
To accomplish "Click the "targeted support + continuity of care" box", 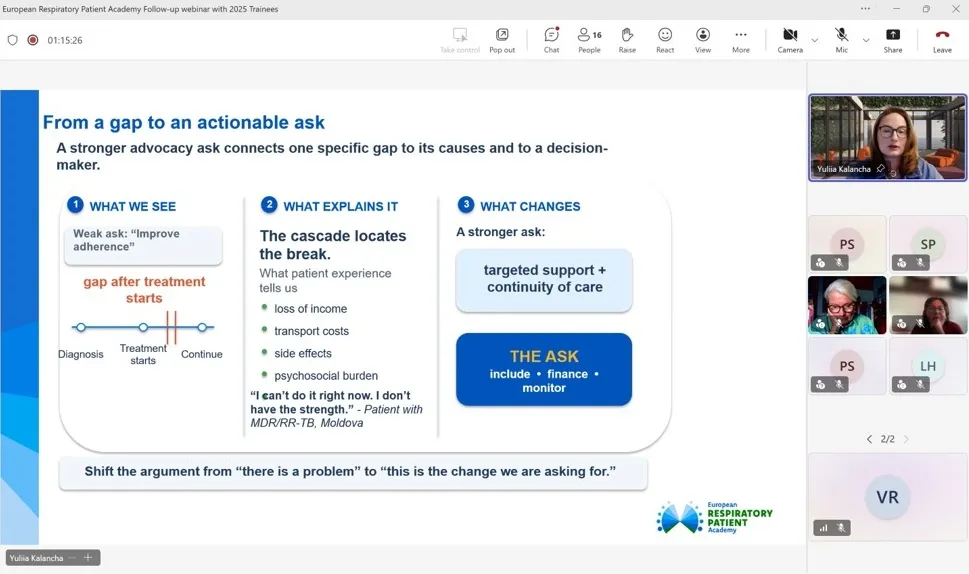I will [544, 279].
